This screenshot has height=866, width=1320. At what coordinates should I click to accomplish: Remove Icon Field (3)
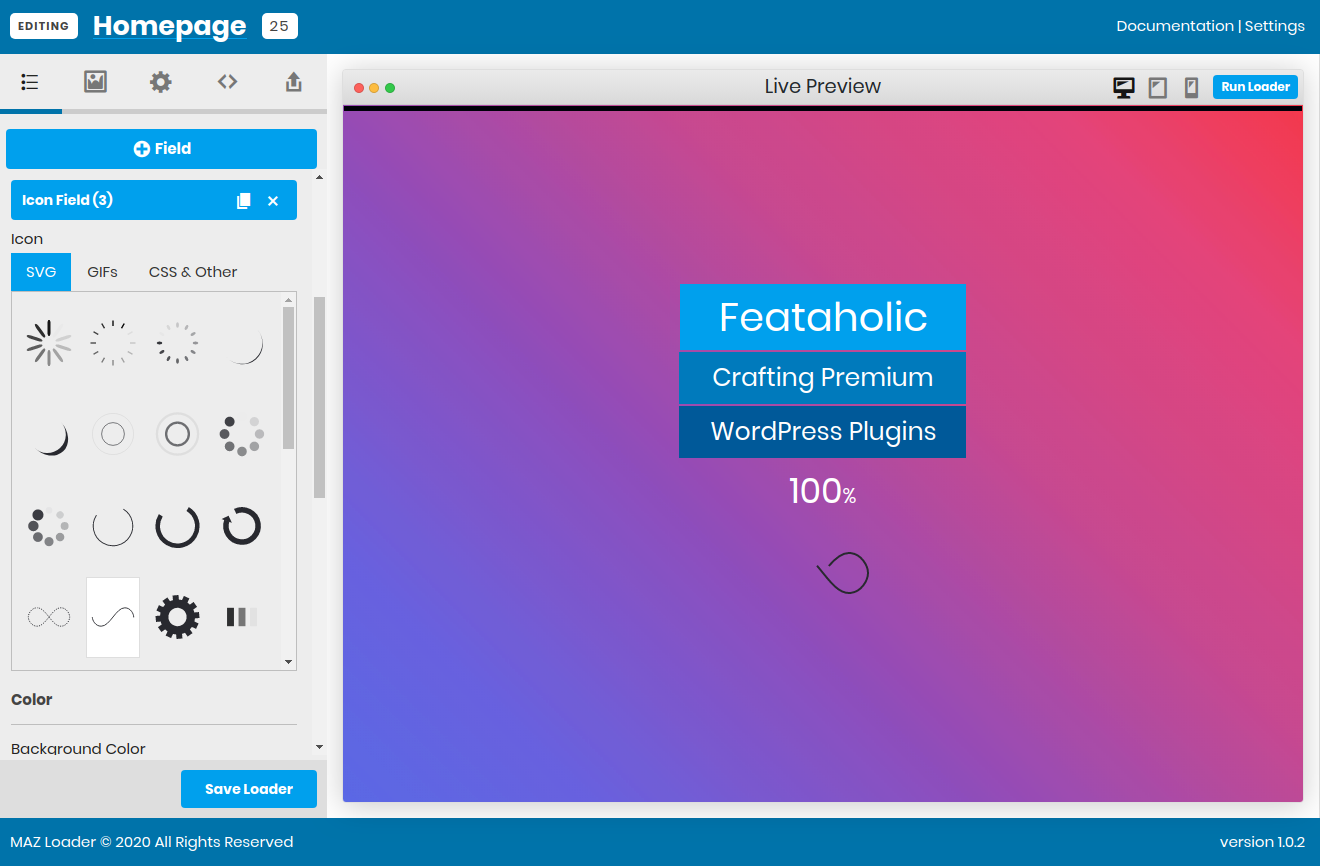pos(273,200)
